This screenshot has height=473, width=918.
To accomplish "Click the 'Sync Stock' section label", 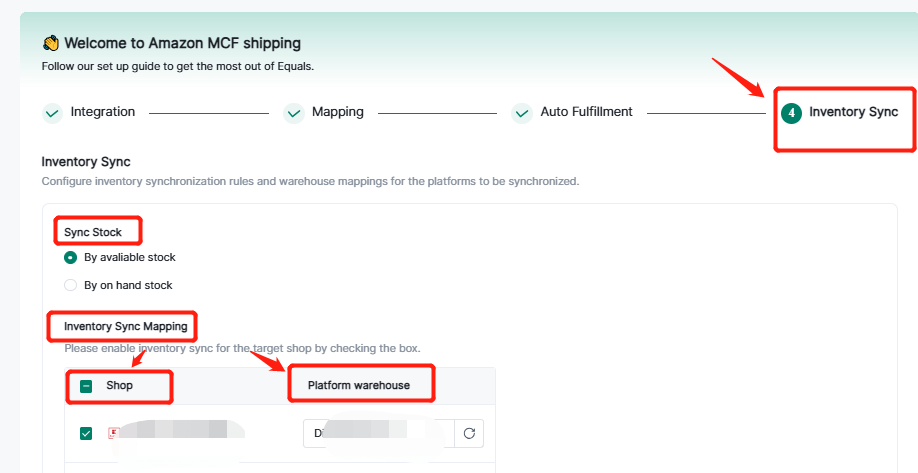I will pyautogui.click(x=93, y=232).
